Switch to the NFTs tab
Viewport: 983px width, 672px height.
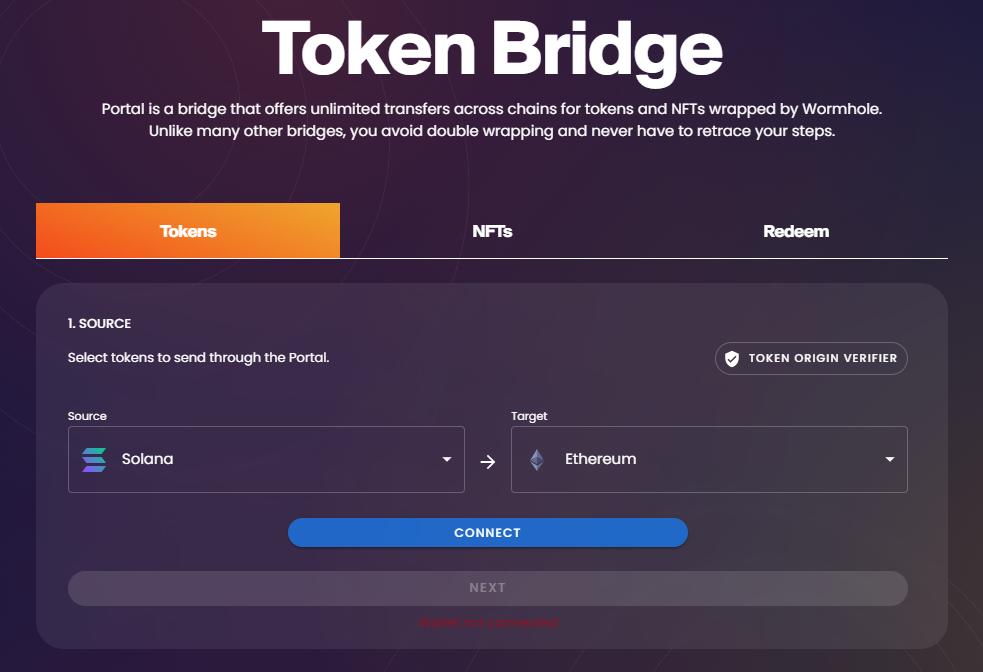pyautogui.click(x=492, y=231)
